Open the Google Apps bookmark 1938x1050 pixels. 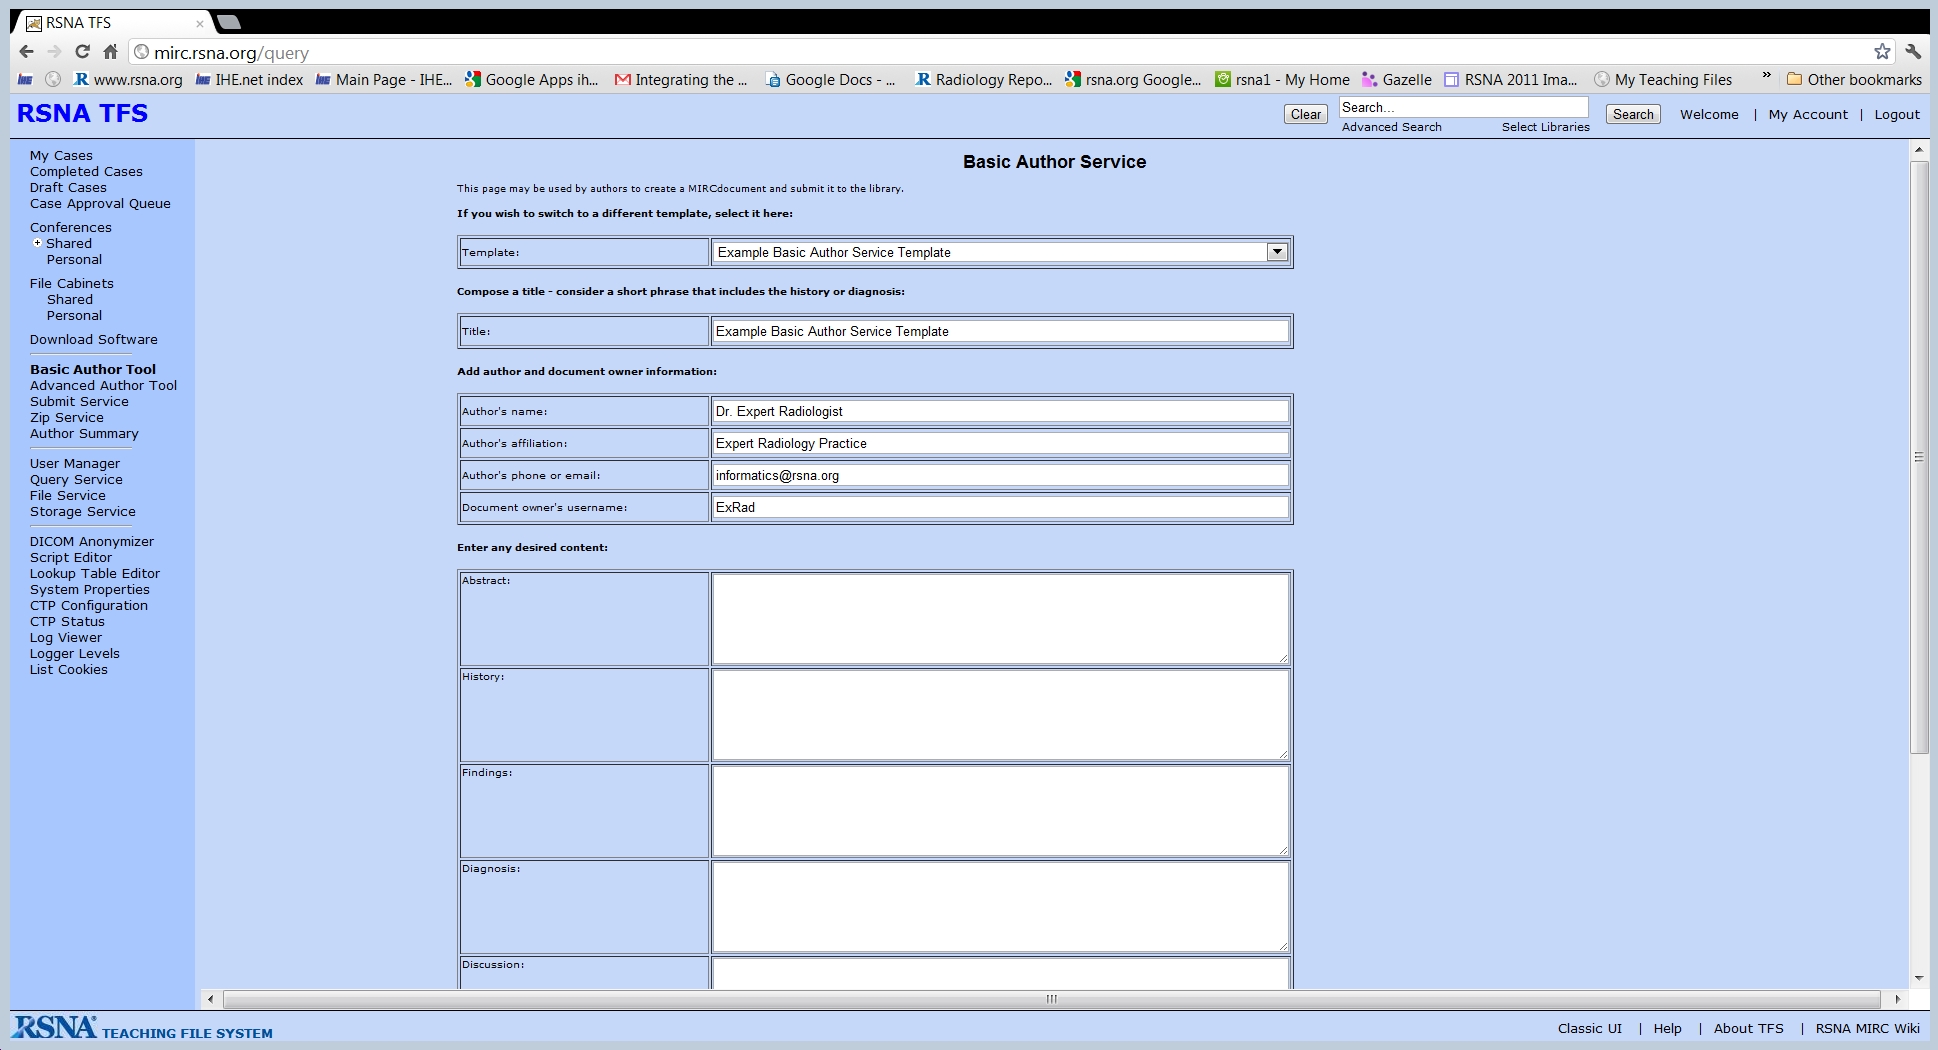(x=532, y=80)
